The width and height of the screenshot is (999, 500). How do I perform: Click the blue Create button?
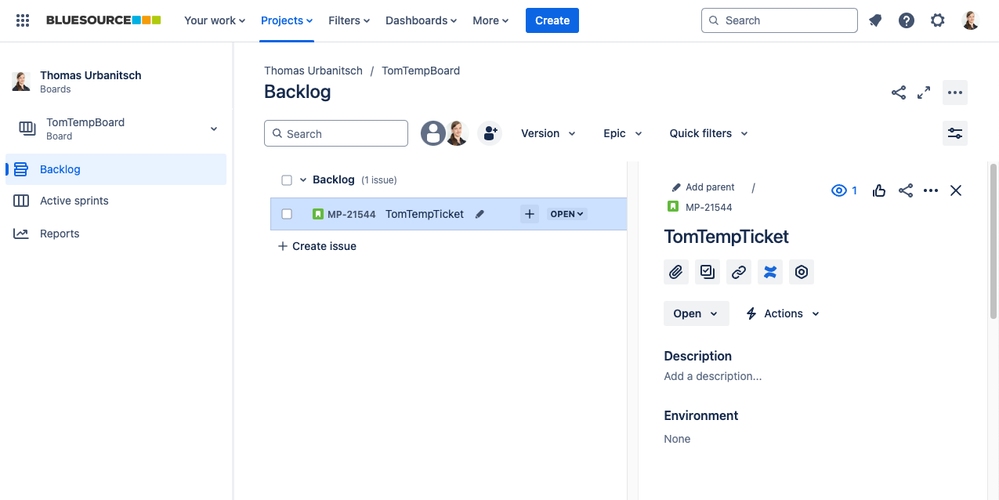point(552,20)
